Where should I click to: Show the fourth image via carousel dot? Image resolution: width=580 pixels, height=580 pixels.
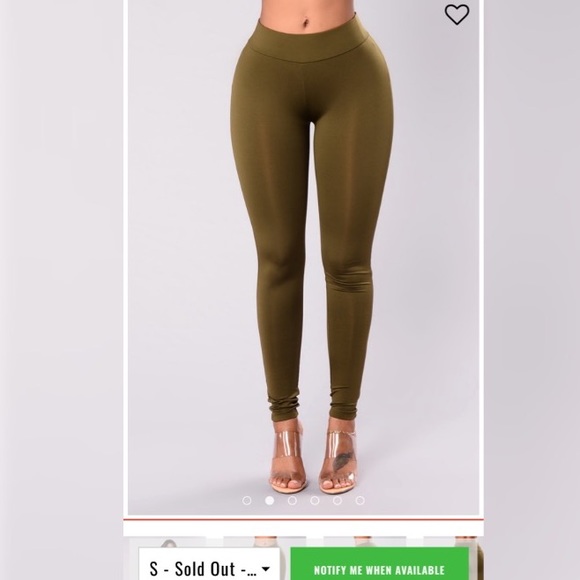[x=315, y=500]
